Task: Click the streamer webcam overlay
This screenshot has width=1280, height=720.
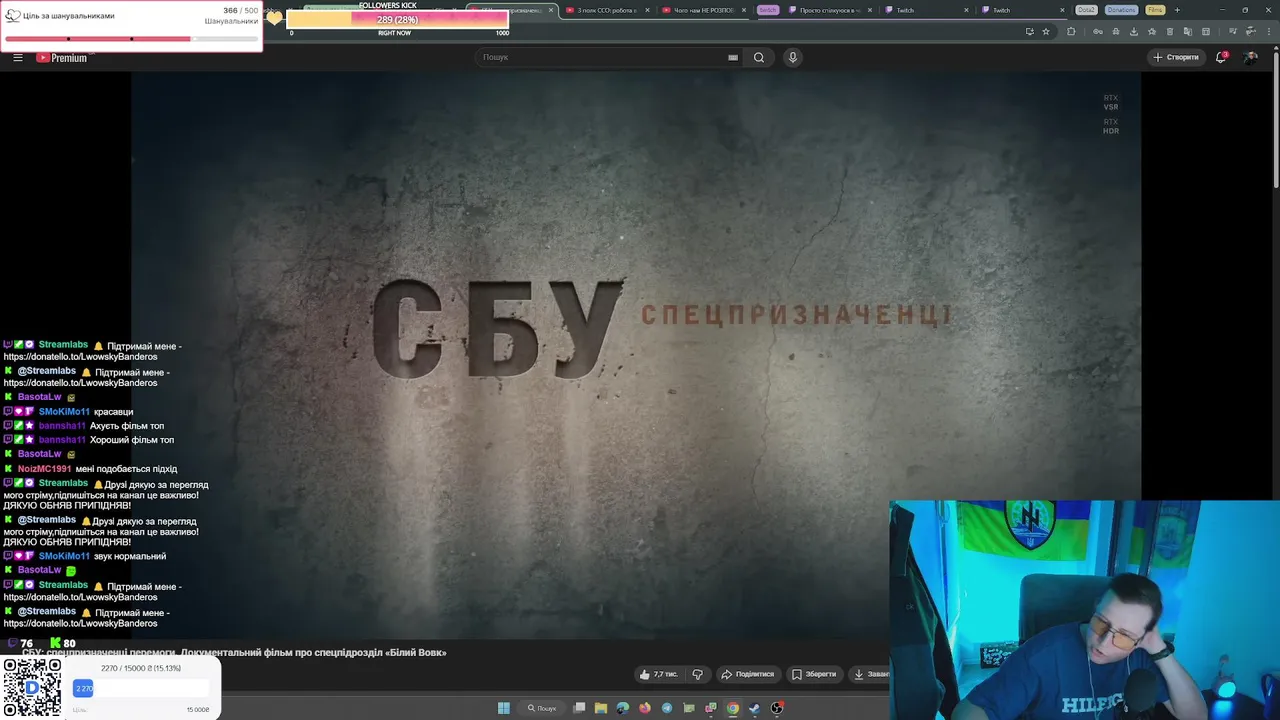Action: (x=1084, y=610)
